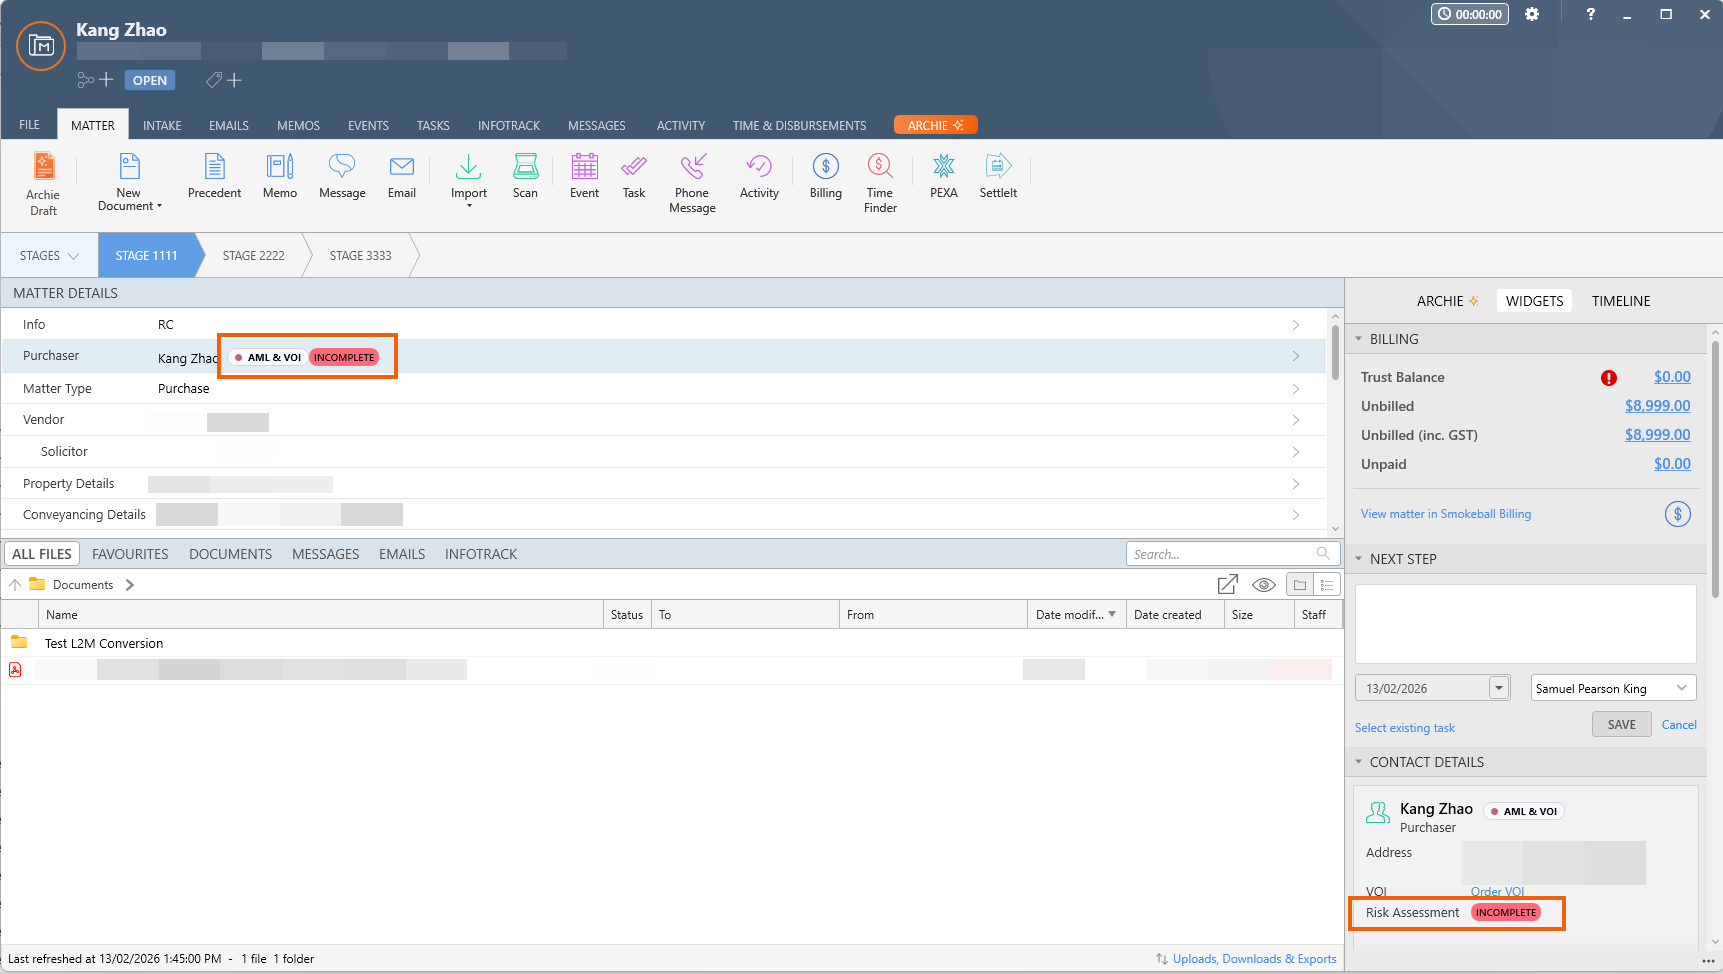
Task: Toggle the file preview eye icon
Action: pos(1264,585)
